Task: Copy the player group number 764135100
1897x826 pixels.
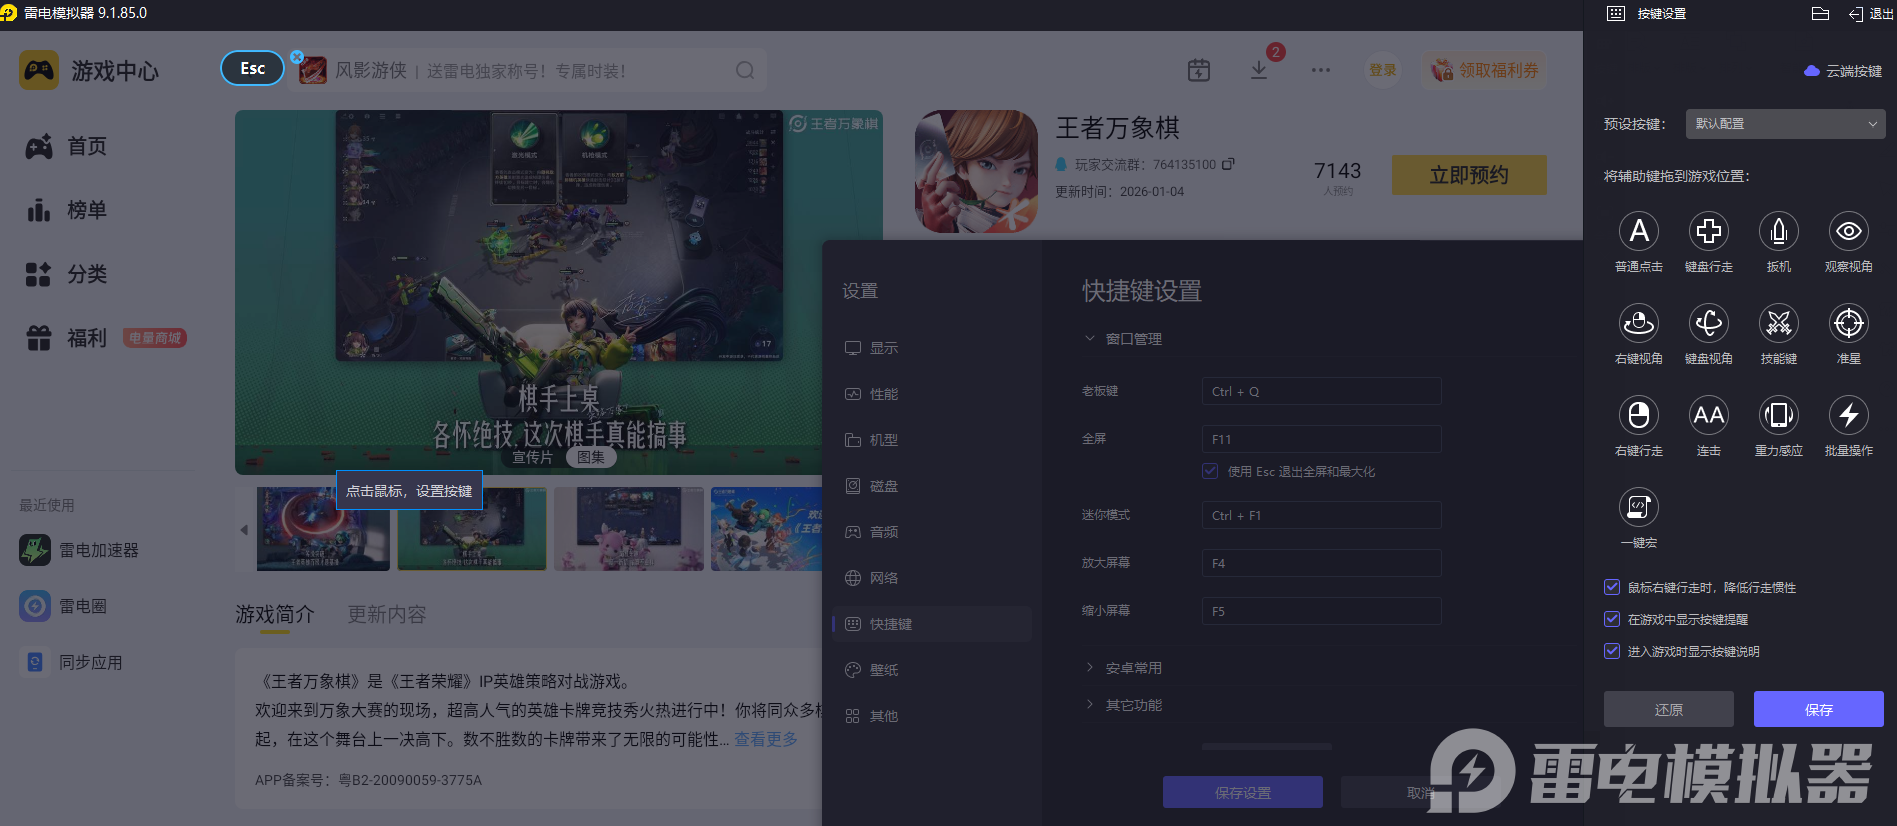Action: point(1228,164)
